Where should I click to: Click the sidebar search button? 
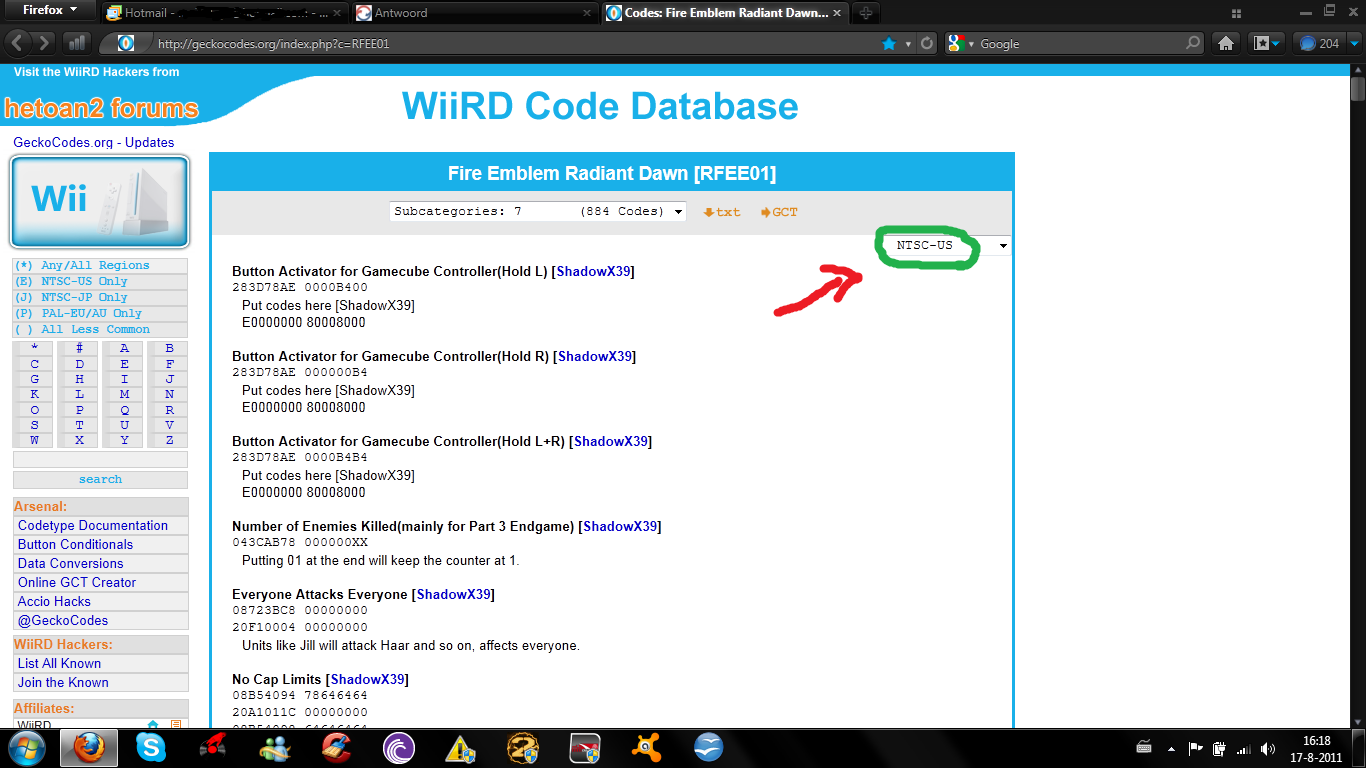click(100, 479)
